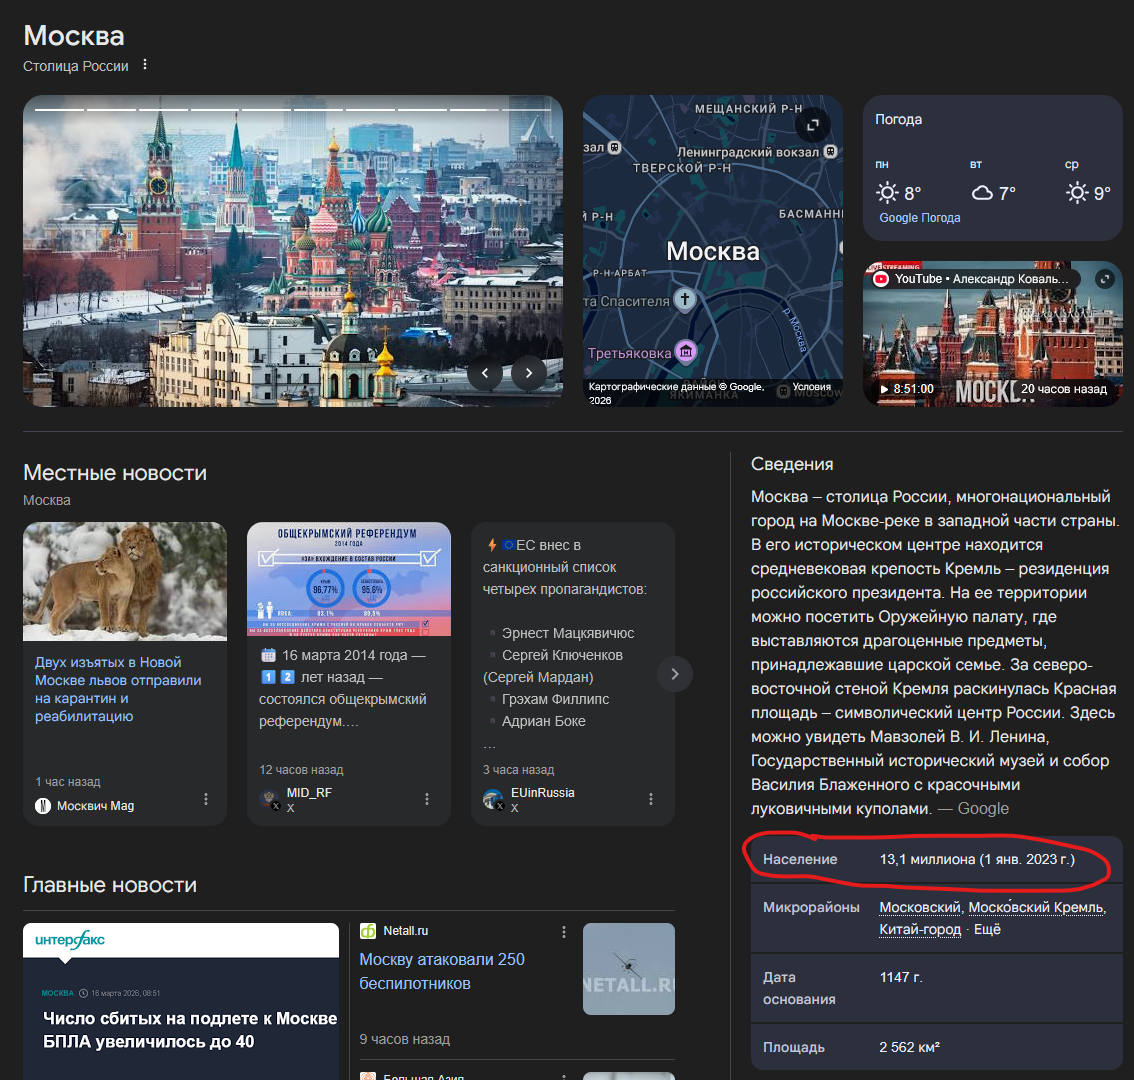Open the Условия map terms link
The width and height of the screenshot is (1134, 1080).
point(811,387)
